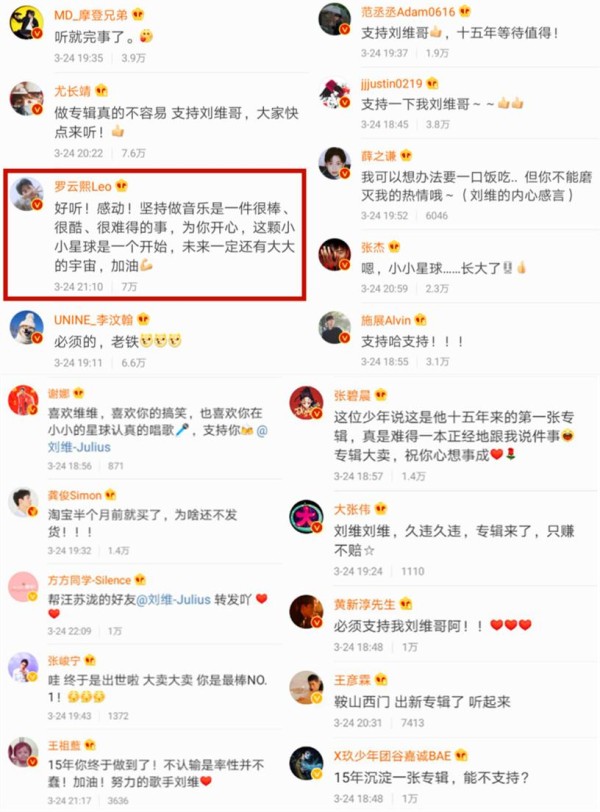600x812 pixels.
Task: Open 龚俊Simon's profile avatar
Action: click(23, 502)
